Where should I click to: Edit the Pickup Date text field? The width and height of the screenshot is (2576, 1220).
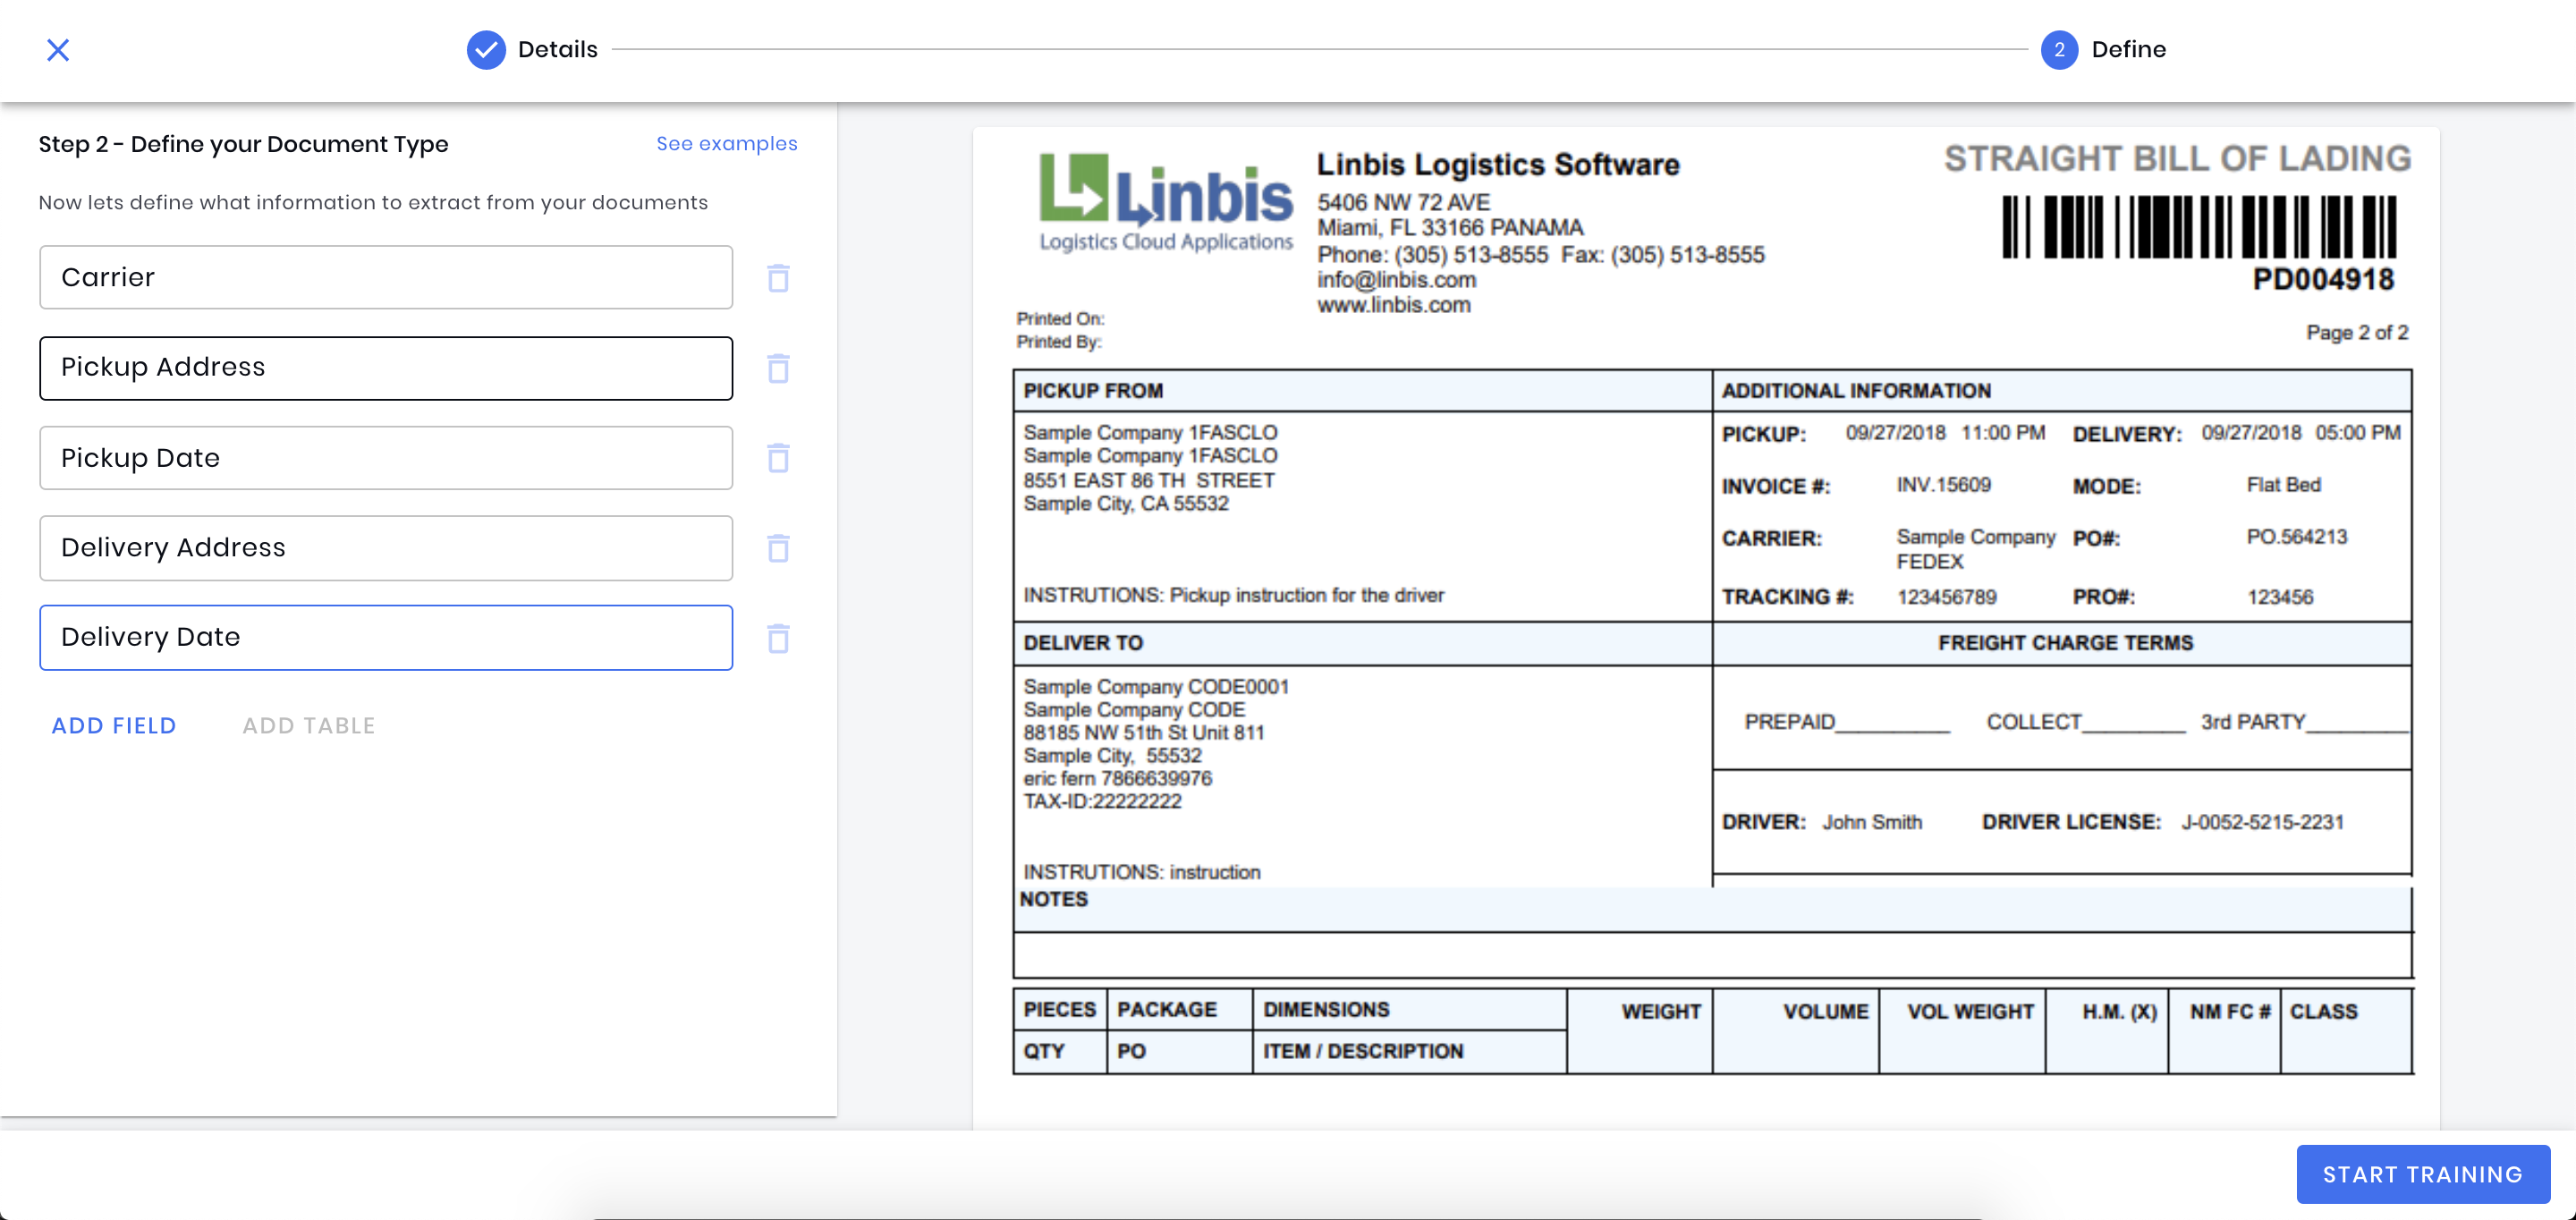pyautogui.click(x=386, y=458)
